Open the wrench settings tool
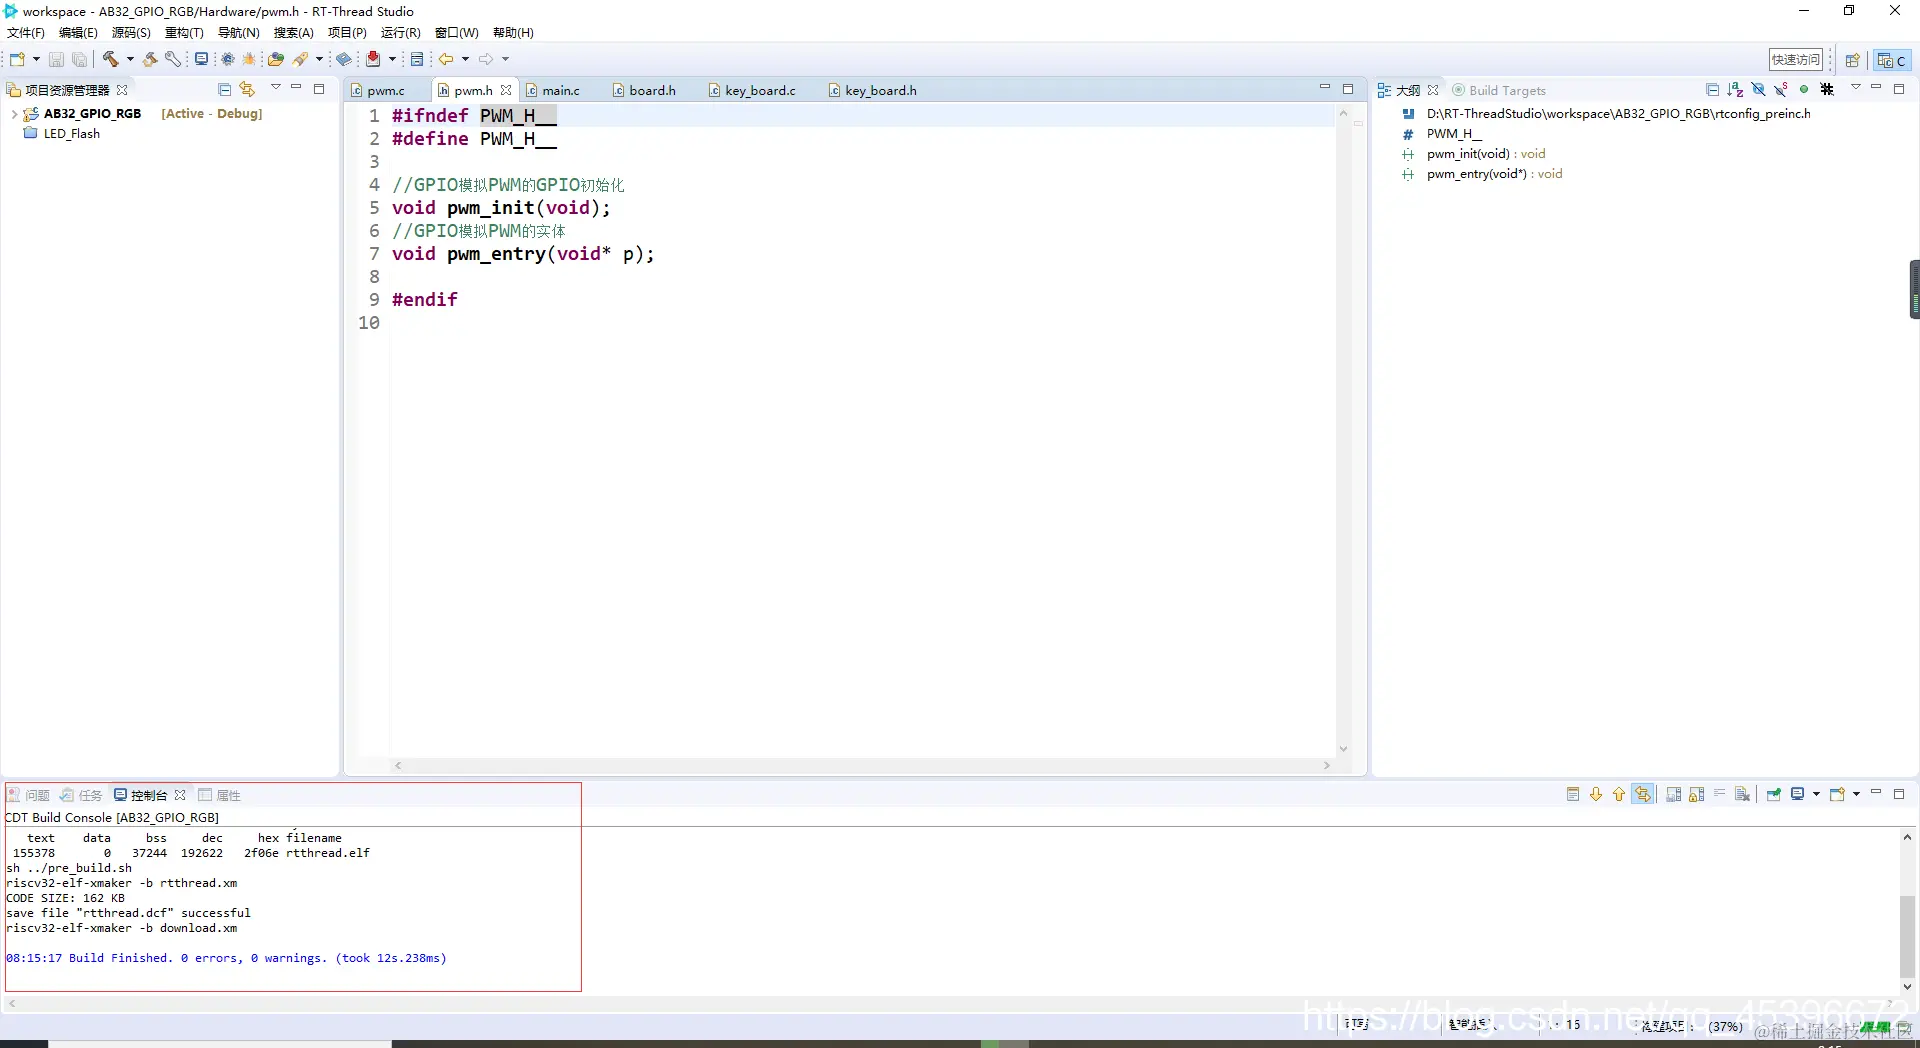The height and width of the screenshot is (1048, 1920). [x=173, y=60]
